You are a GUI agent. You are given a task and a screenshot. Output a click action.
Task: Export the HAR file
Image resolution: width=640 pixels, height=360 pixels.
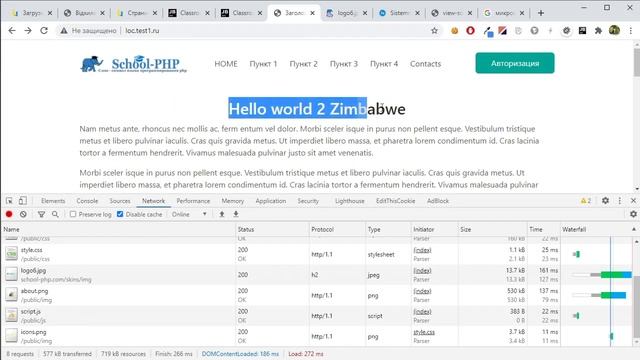pos(236,214)
